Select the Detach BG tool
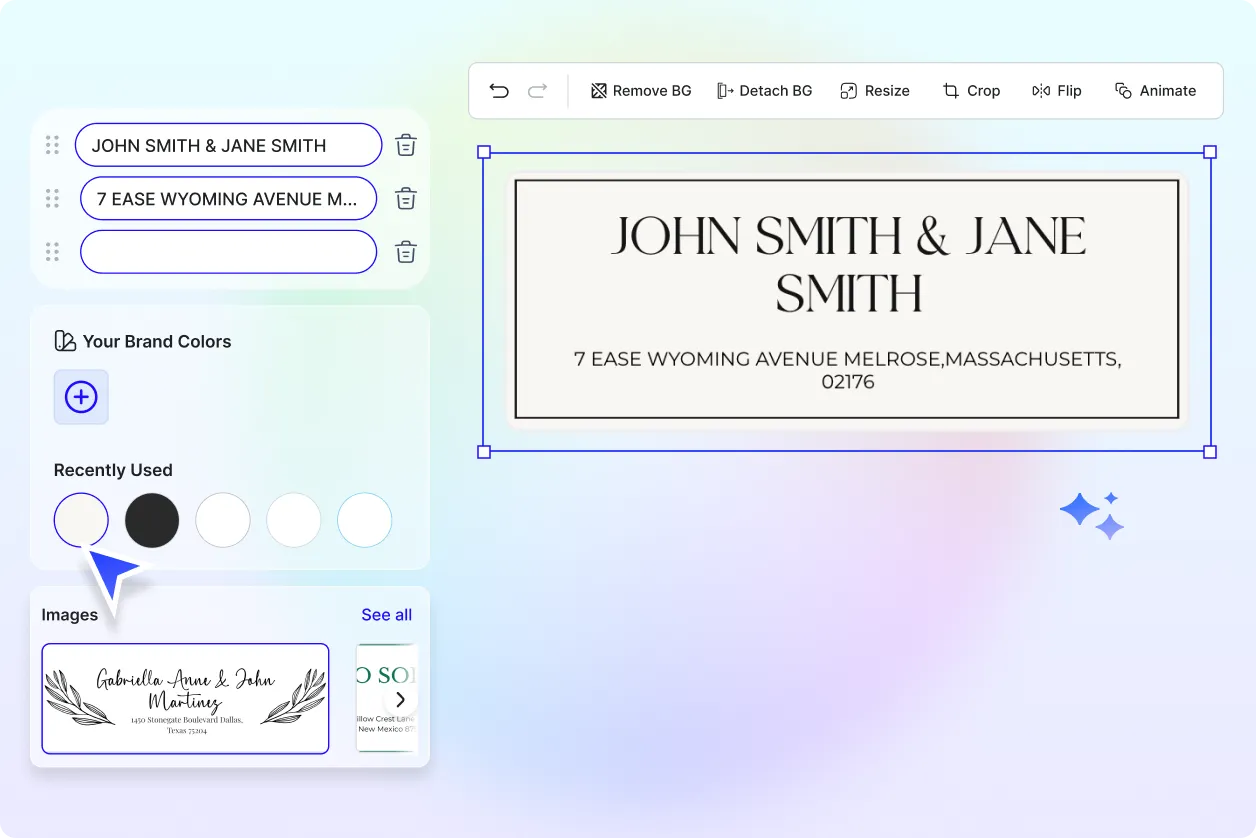 pos(765,90)
